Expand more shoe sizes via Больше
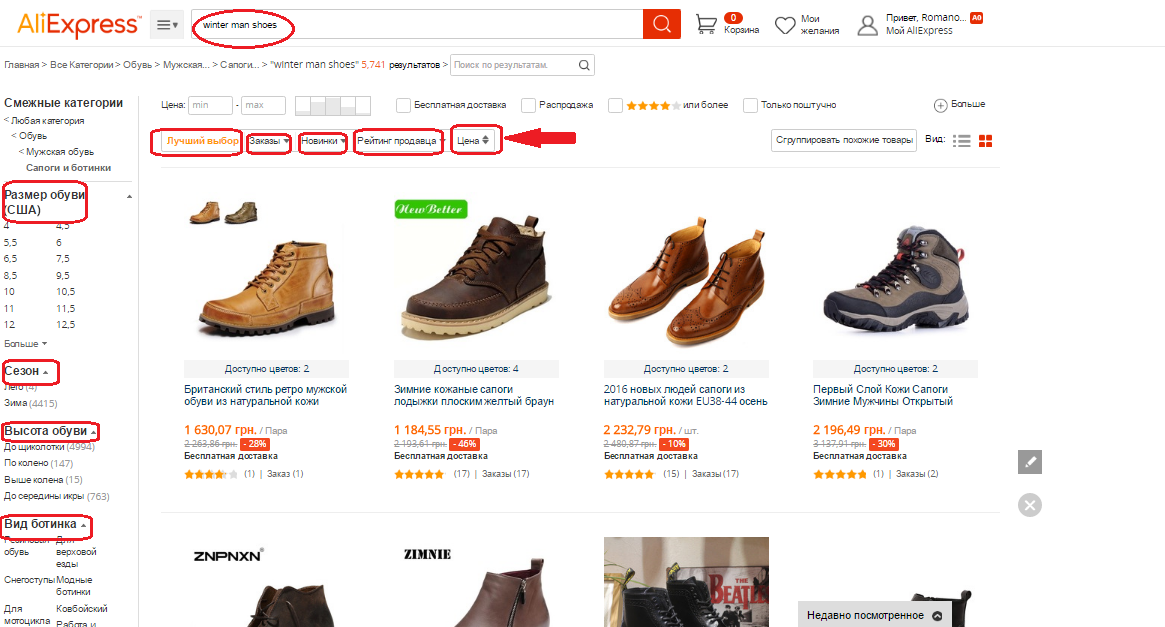The height and width of the screenshot is (627, 1165). click(x=25, y=344)
